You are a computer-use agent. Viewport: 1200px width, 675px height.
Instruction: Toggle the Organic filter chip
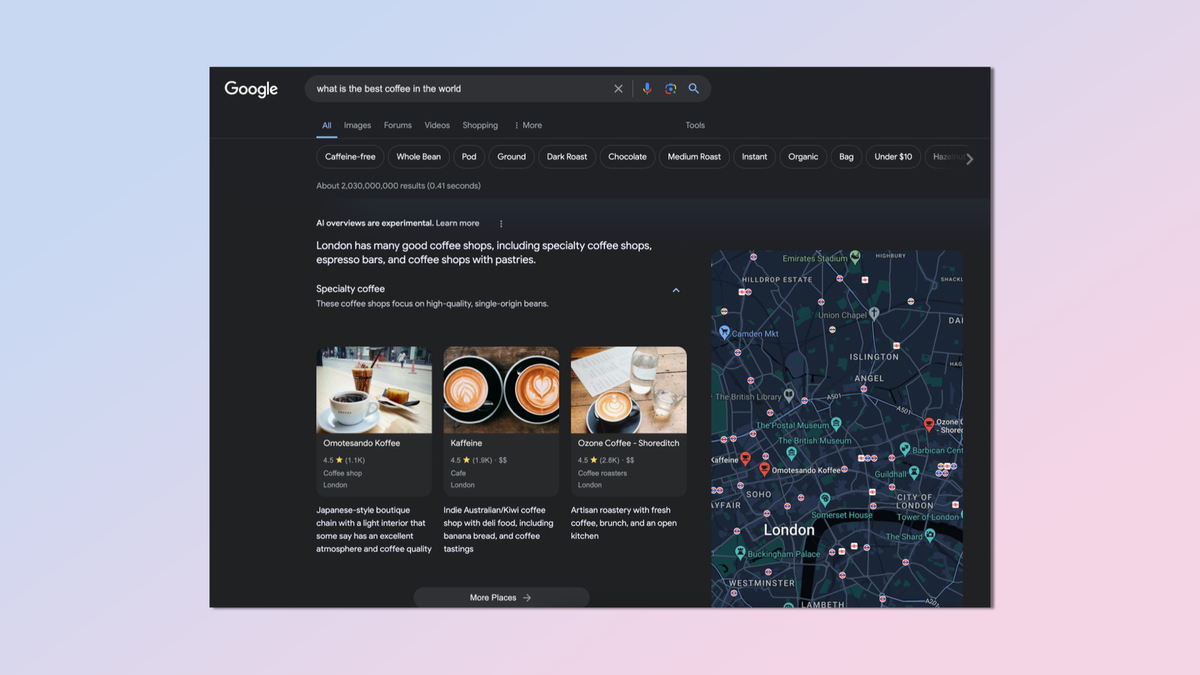[802, 156]
